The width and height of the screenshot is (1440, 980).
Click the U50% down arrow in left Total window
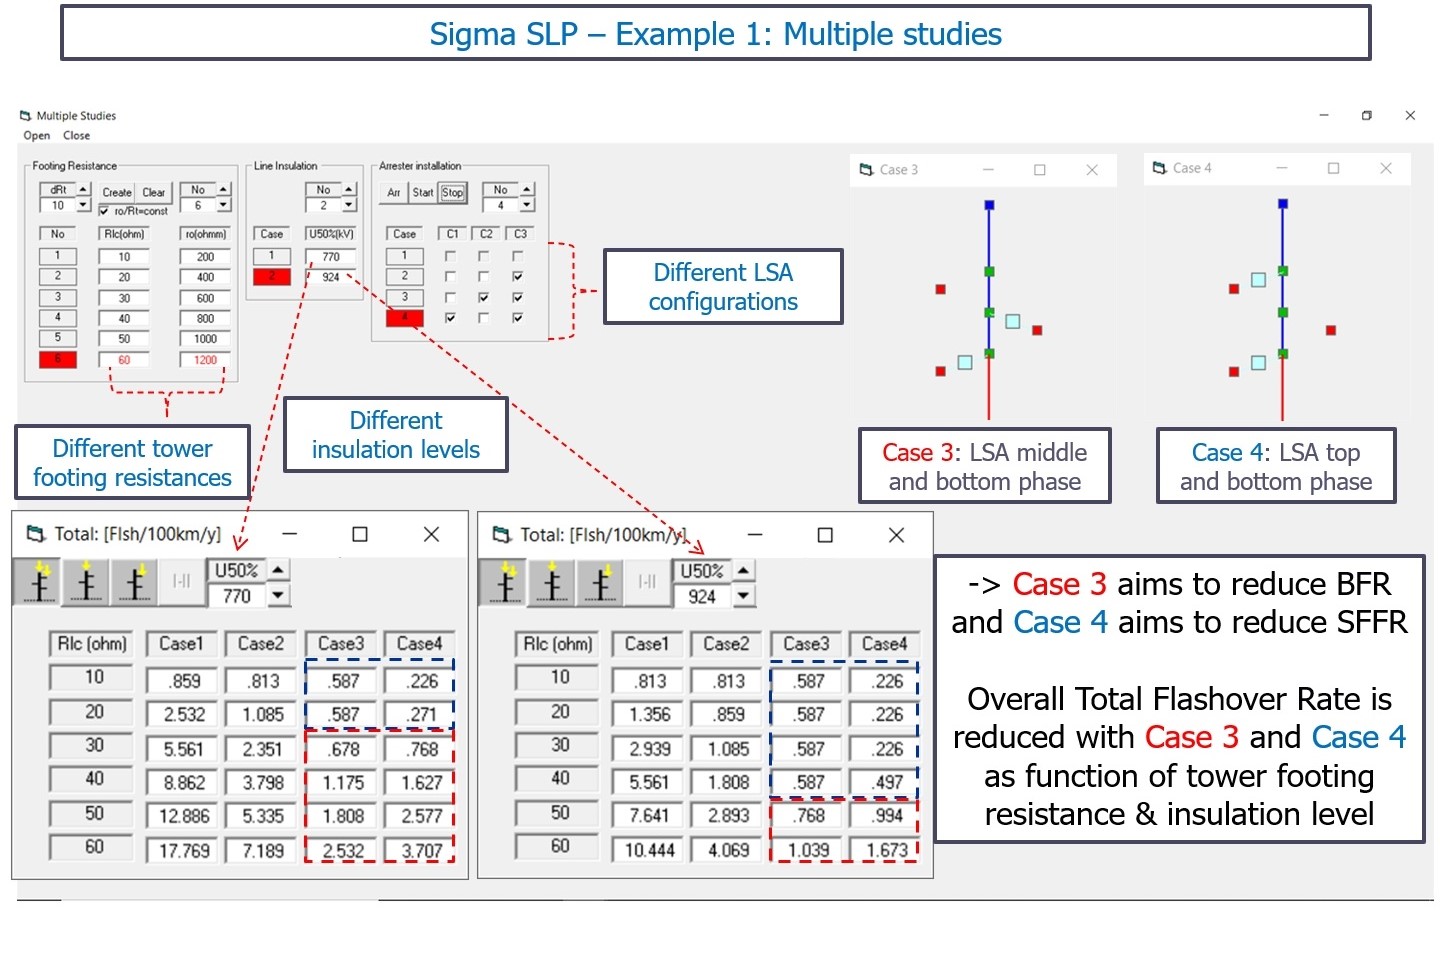[278, 597]
